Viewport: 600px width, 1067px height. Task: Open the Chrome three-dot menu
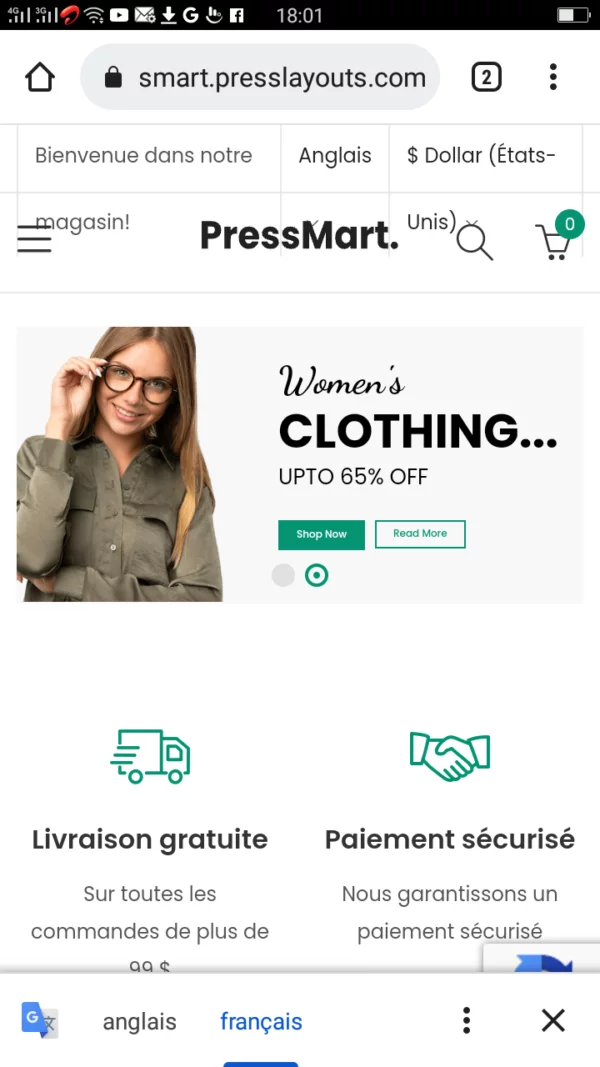coord(553,77)
